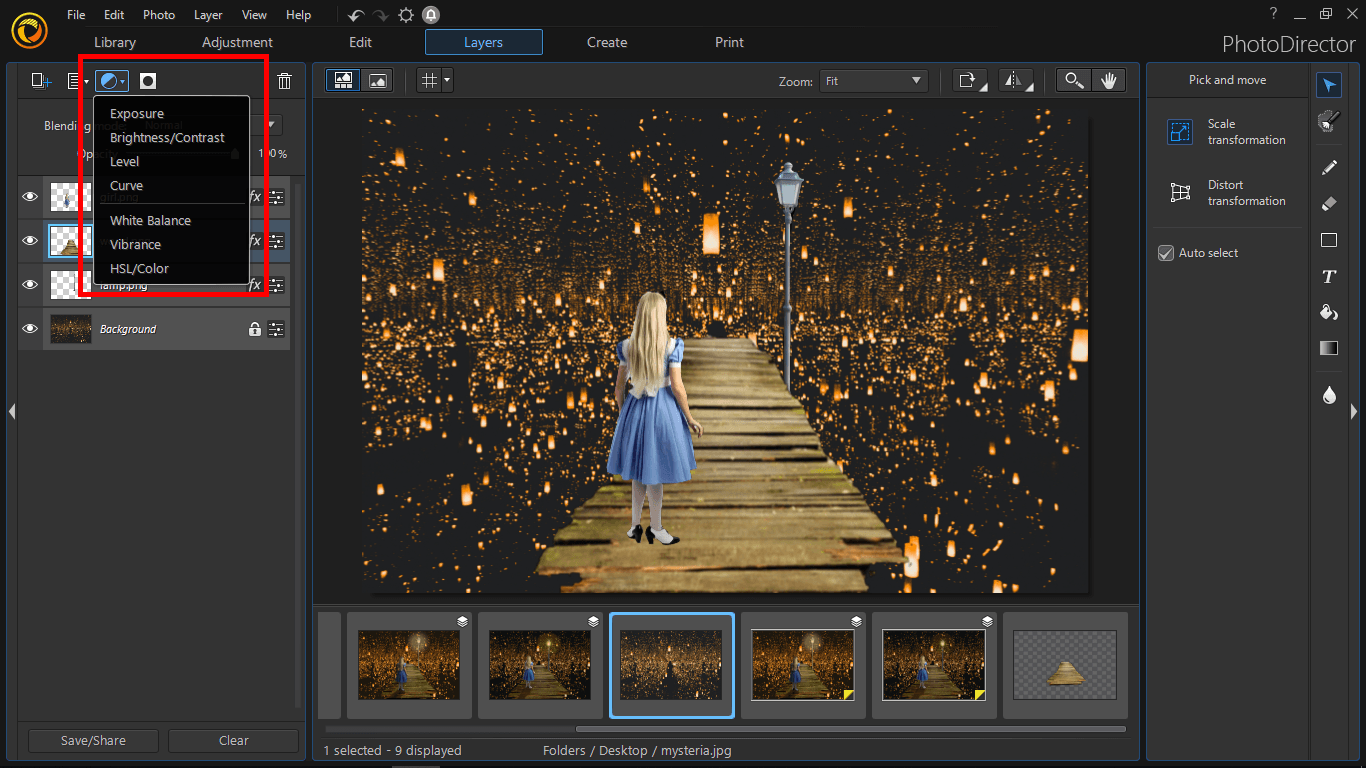Hide the lamp.png layer
1366x768 pixels.
coord(30,285)
